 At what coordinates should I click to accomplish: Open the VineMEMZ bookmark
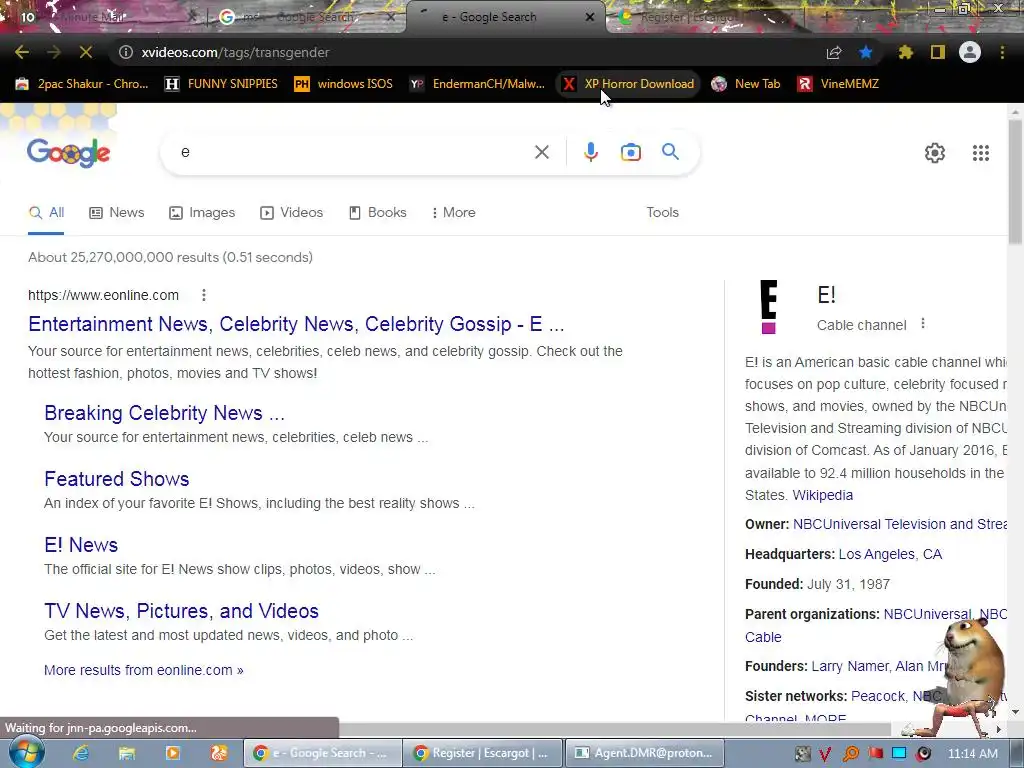839,84
